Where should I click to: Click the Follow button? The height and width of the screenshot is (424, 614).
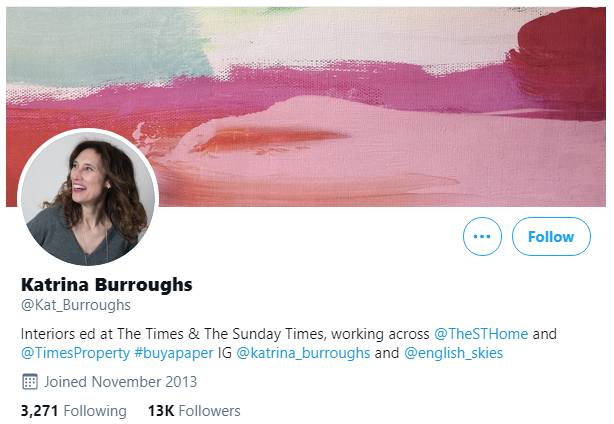point(551,236)
